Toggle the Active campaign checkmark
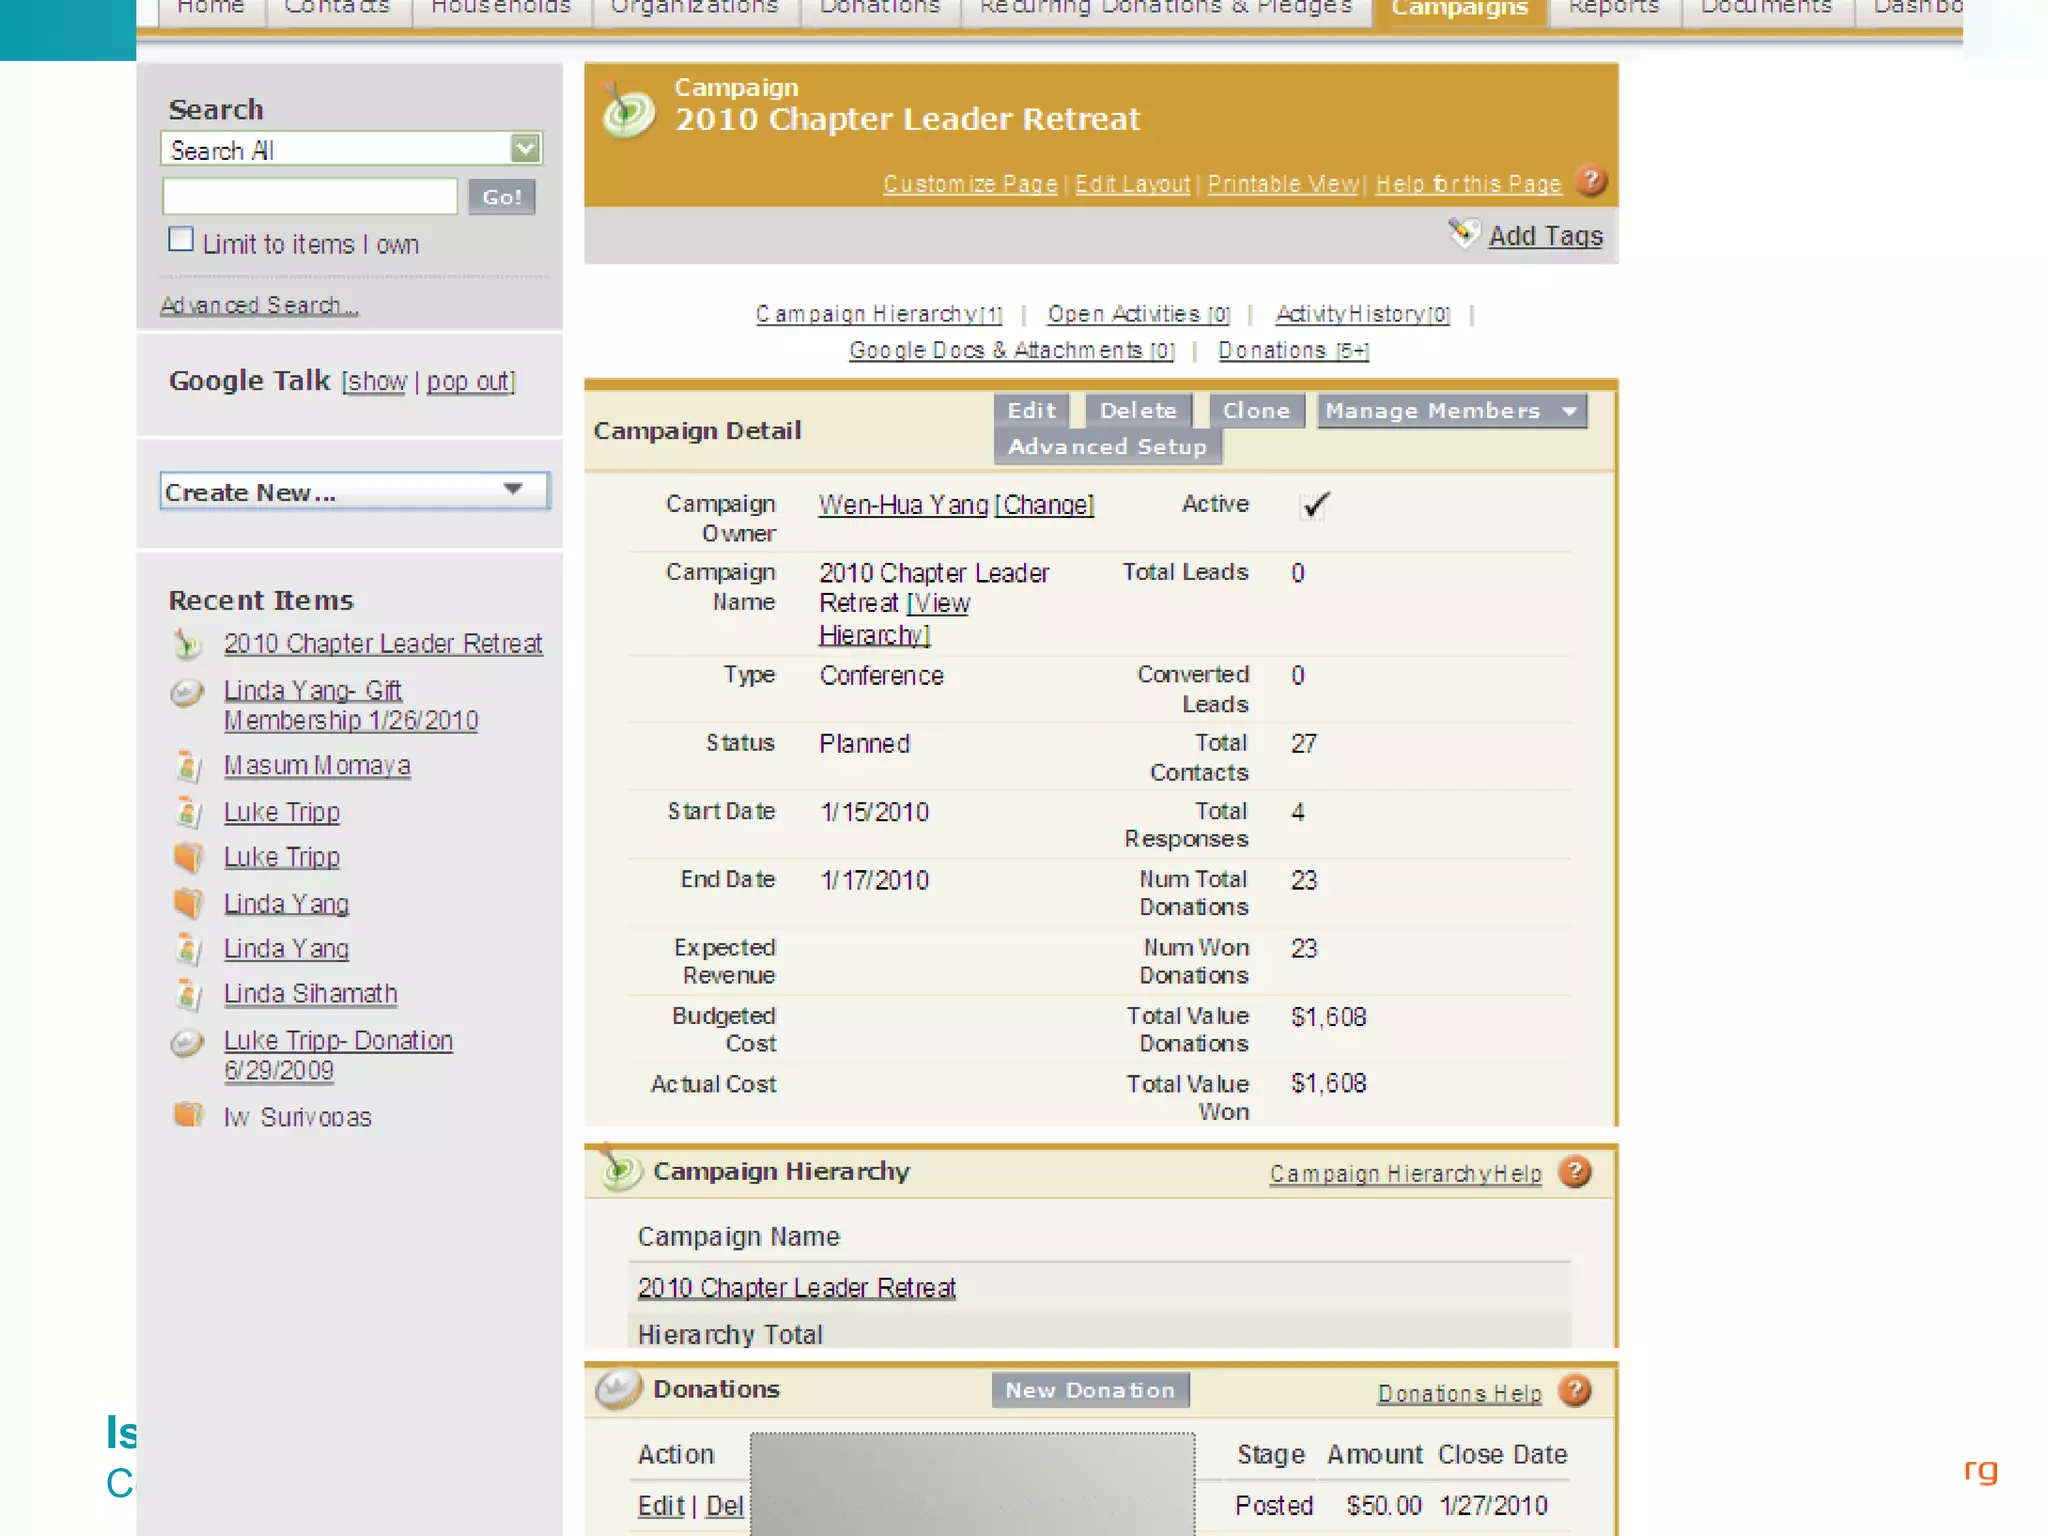This screenshot has height=1536, width=2048. 1314,505
